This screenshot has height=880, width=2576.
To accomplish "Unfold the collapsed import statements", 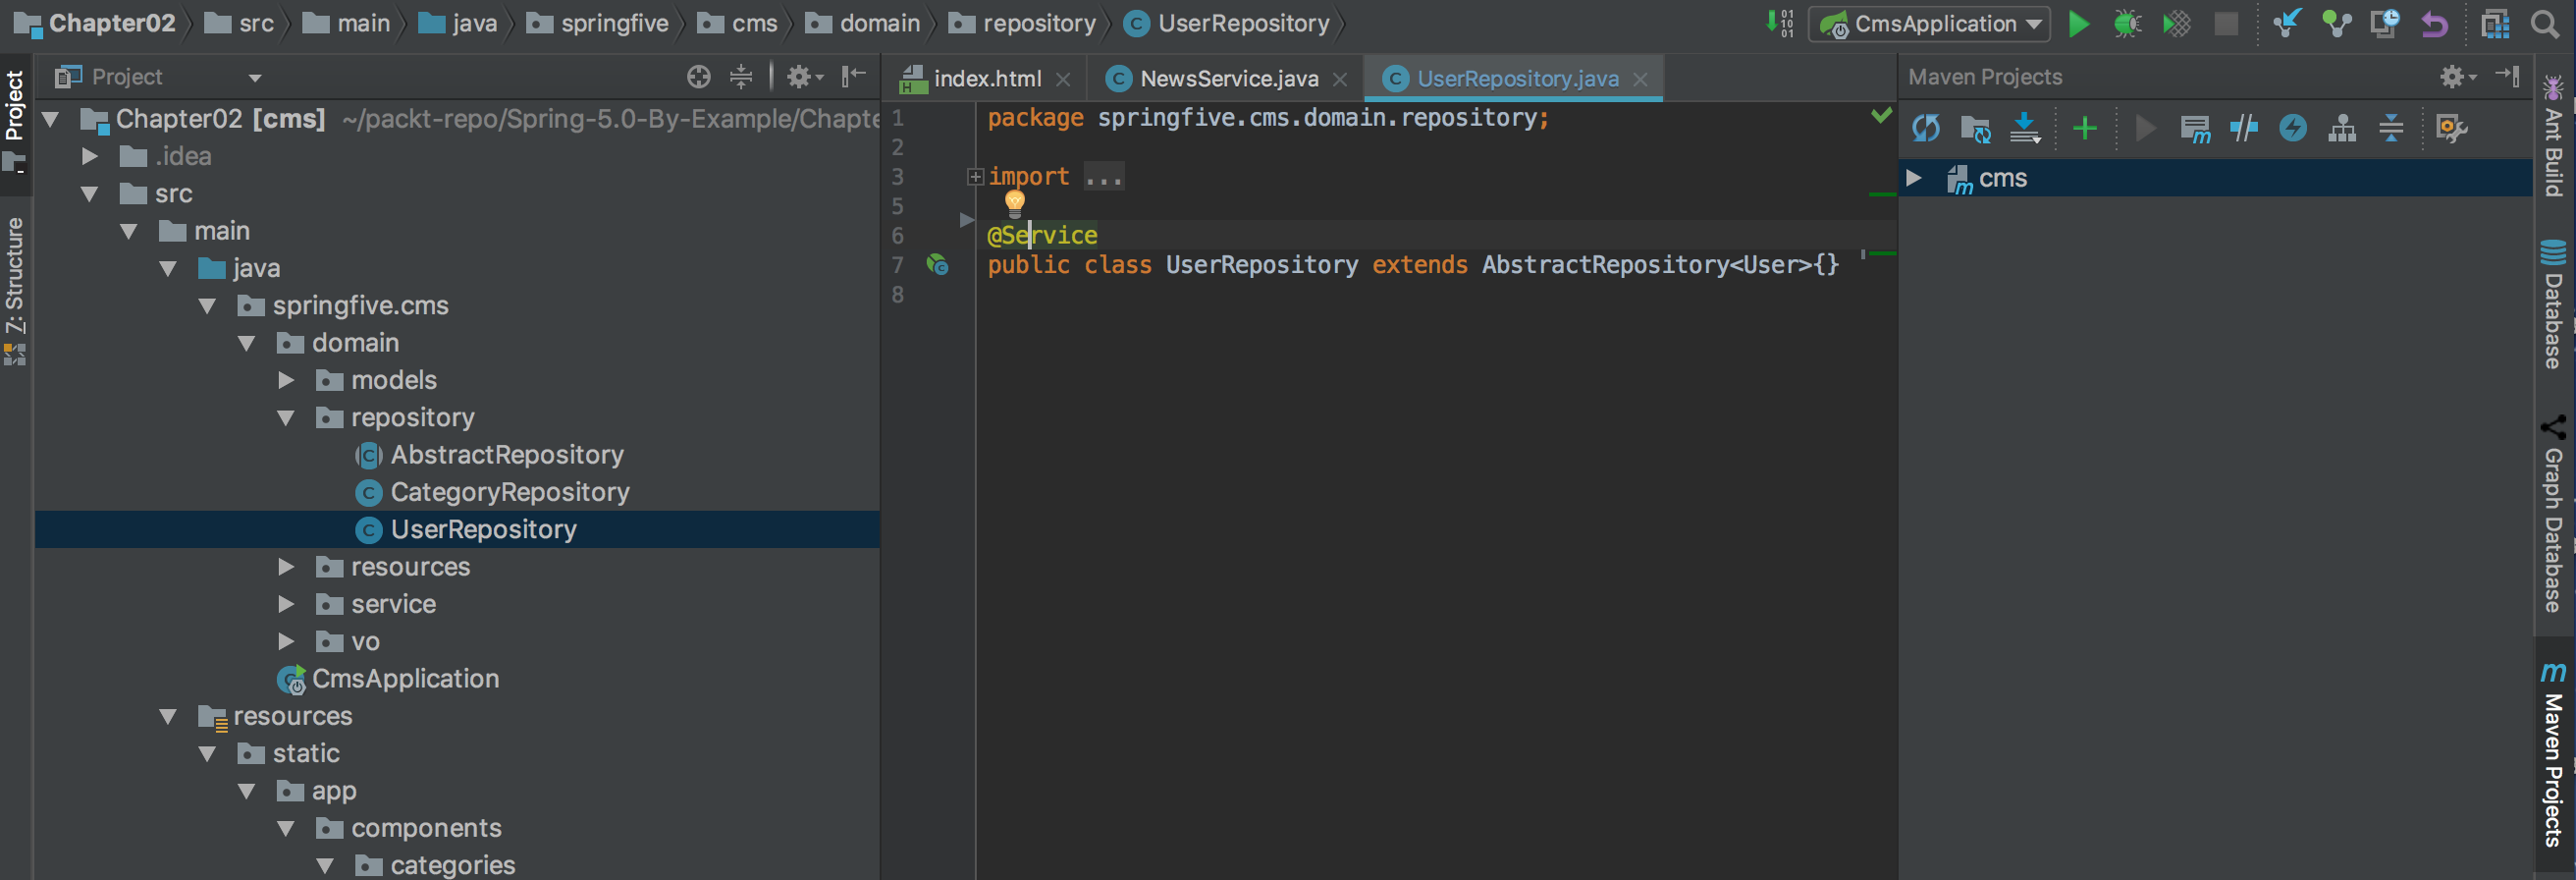I will (975, 177).
